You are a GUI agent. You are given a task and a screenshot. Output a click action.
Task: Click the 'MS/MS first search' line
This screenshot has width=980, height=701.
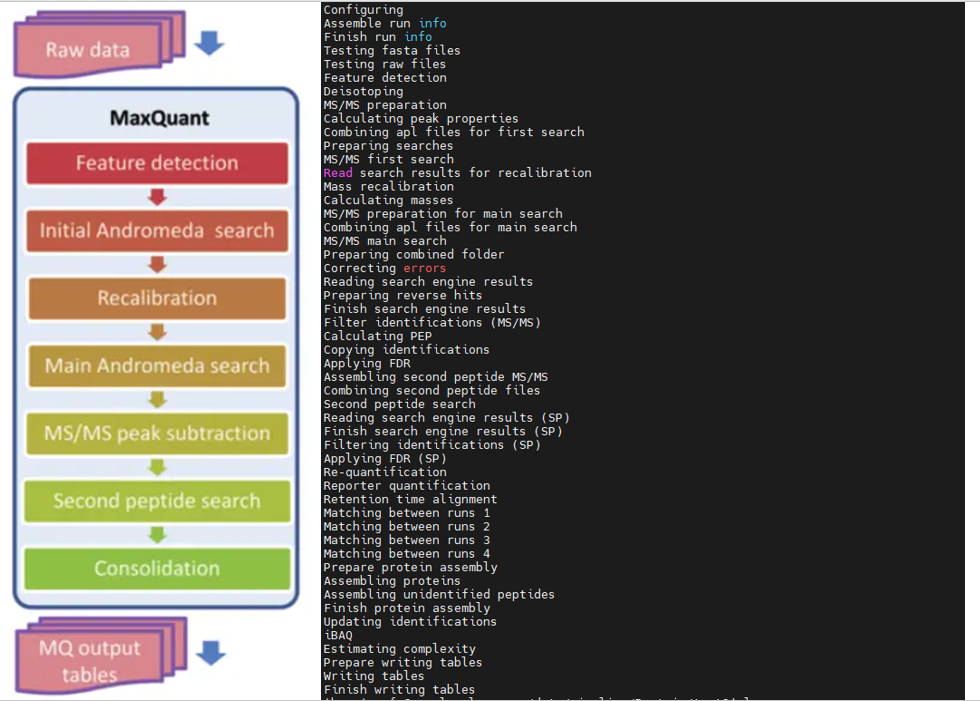click(389, 159)
